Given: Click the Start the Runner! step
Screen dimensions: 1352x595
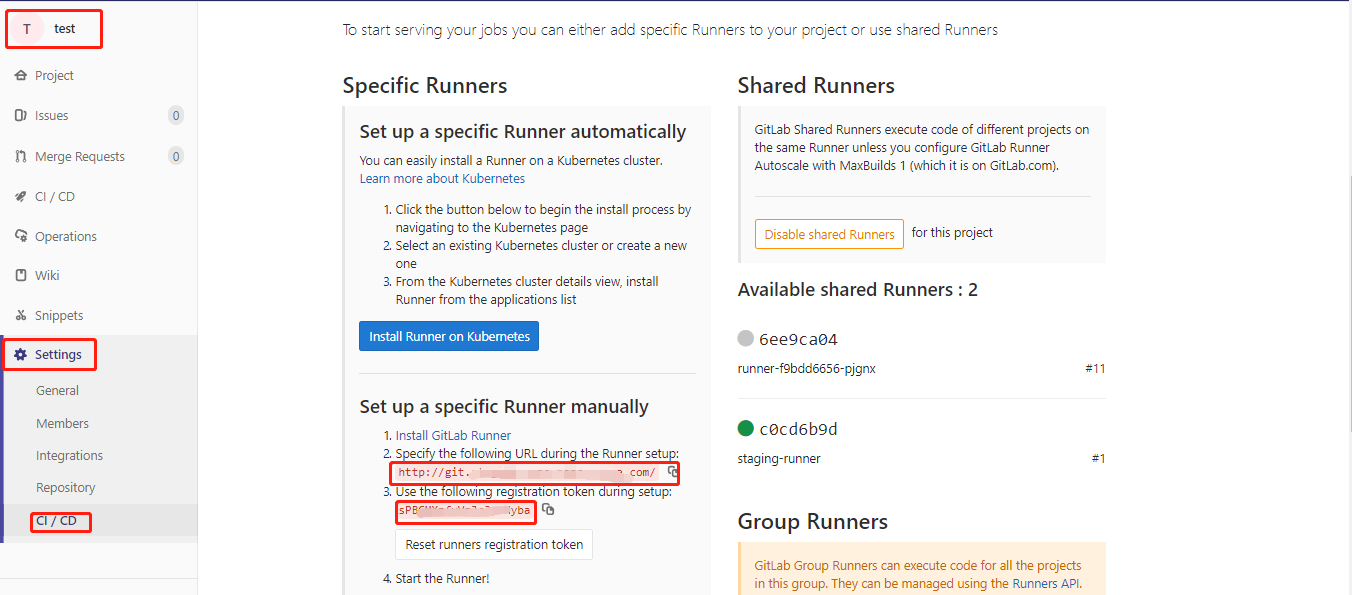Looking at the screenshot, I should click(x=443, y=579).
